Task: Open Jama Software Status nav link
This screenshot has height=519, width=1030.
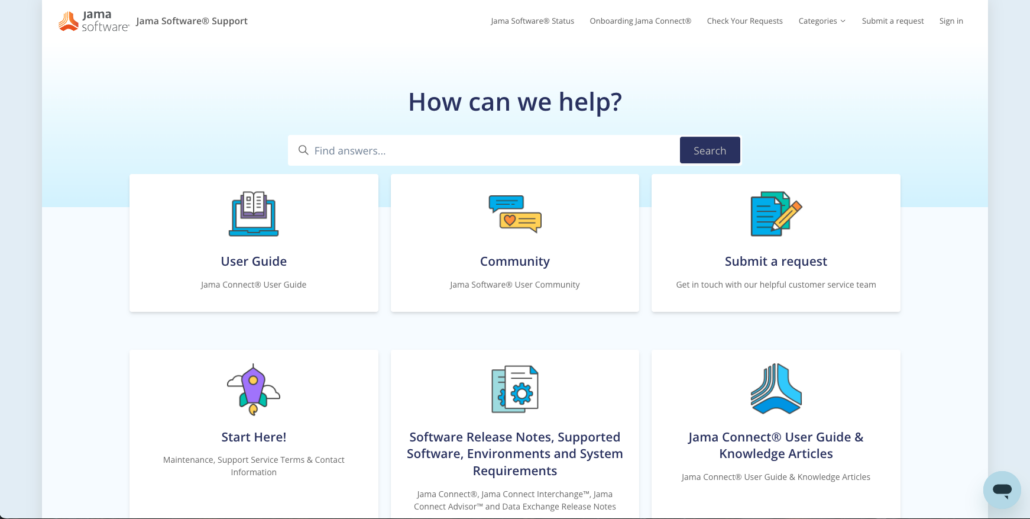Action: pyautogui.click(x=532, y=21)
